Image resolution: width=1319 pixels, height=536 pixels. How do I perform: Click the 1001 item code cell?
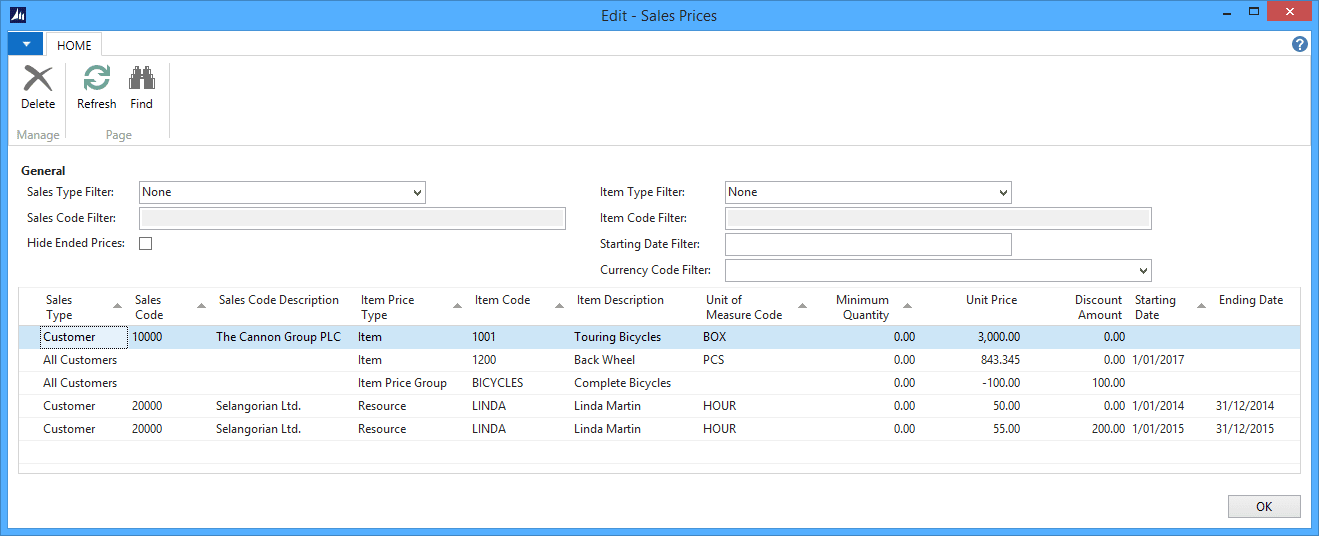tap(484, 337)
